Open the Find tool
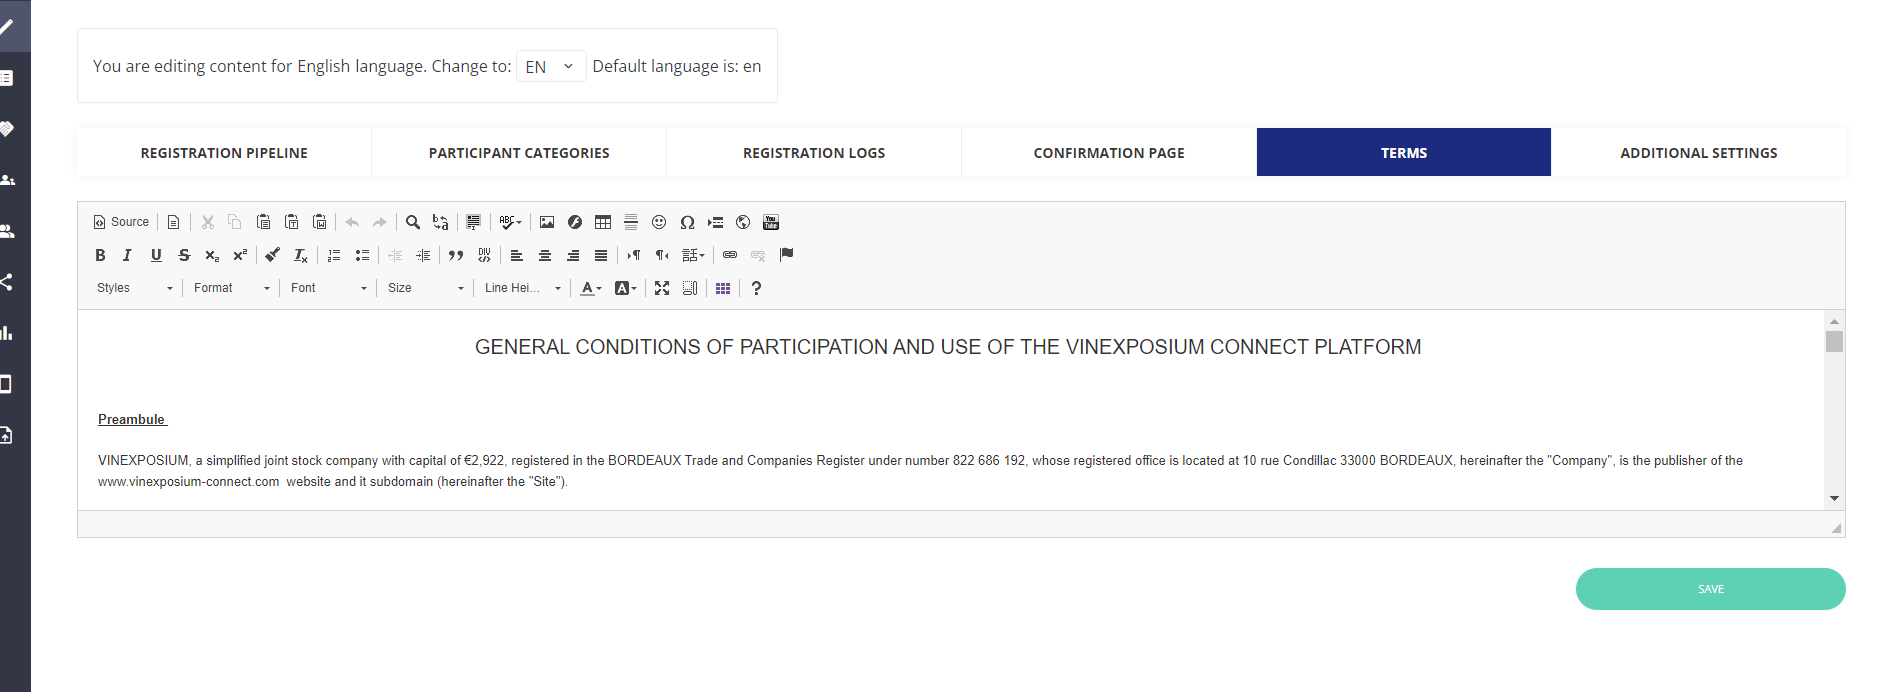This screenshot has width=1895, height=692. click(x=413, y=222)
